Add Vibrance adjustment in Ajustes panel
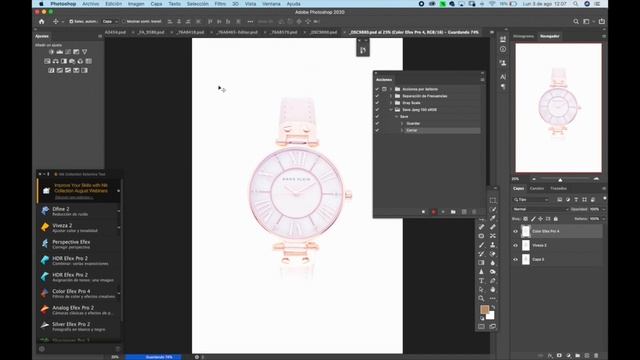The height and width of the screenshot is (360, 640). [x=84, y=52]
